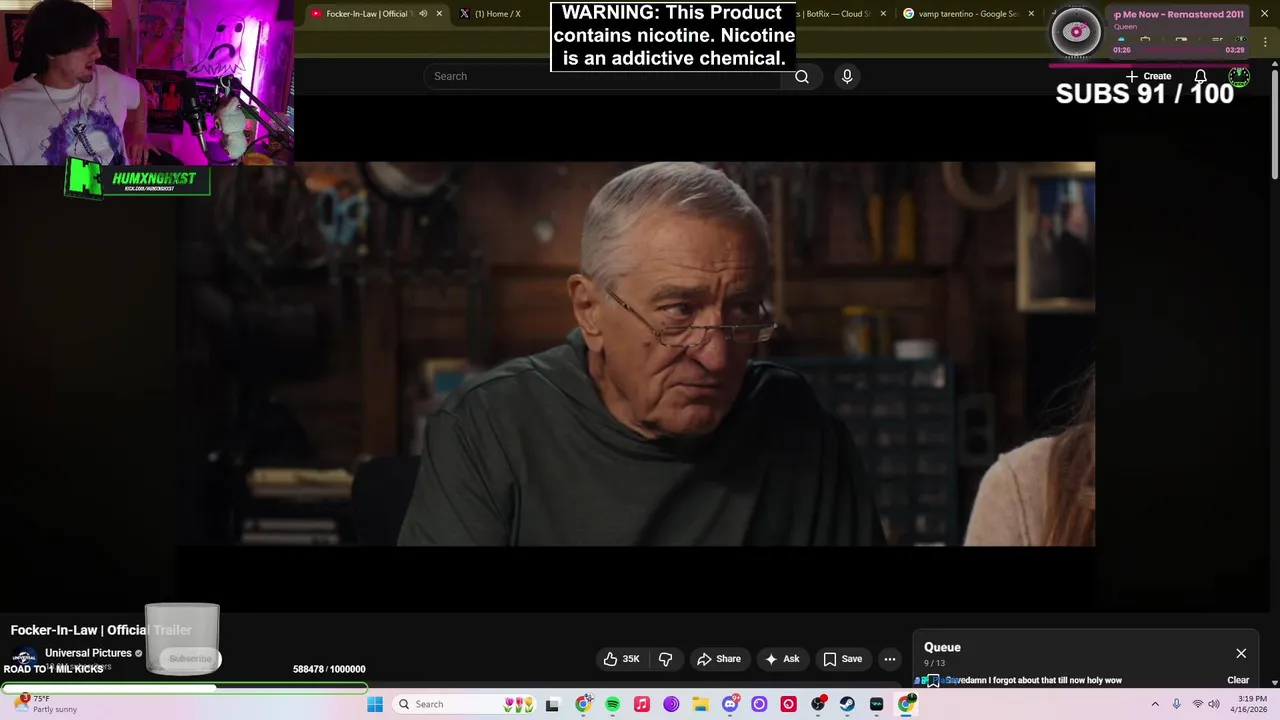
Task: Click the Create video button
Action: [1148, 76]
